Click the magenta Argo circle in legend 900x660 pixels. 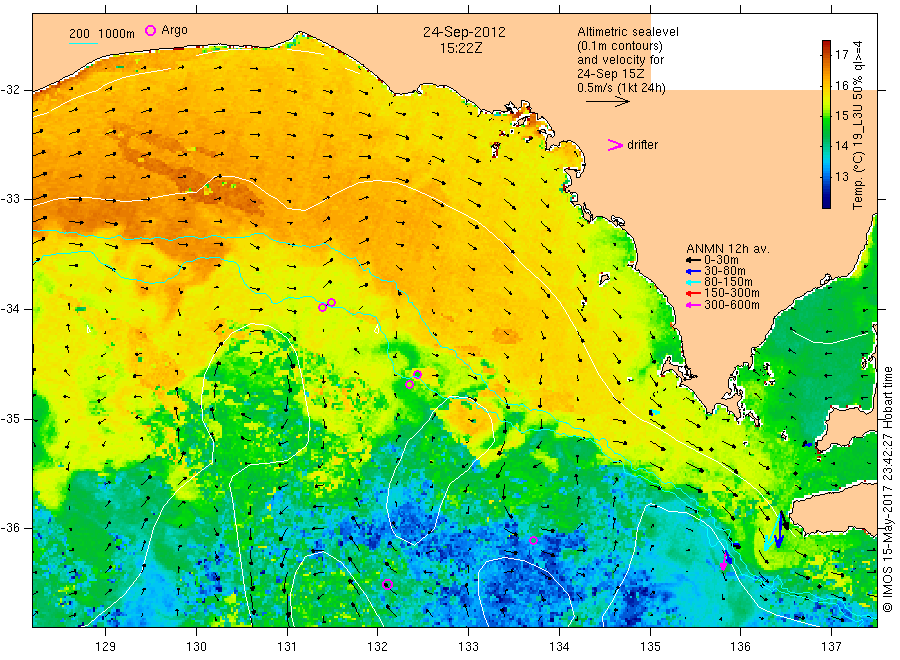150,30
